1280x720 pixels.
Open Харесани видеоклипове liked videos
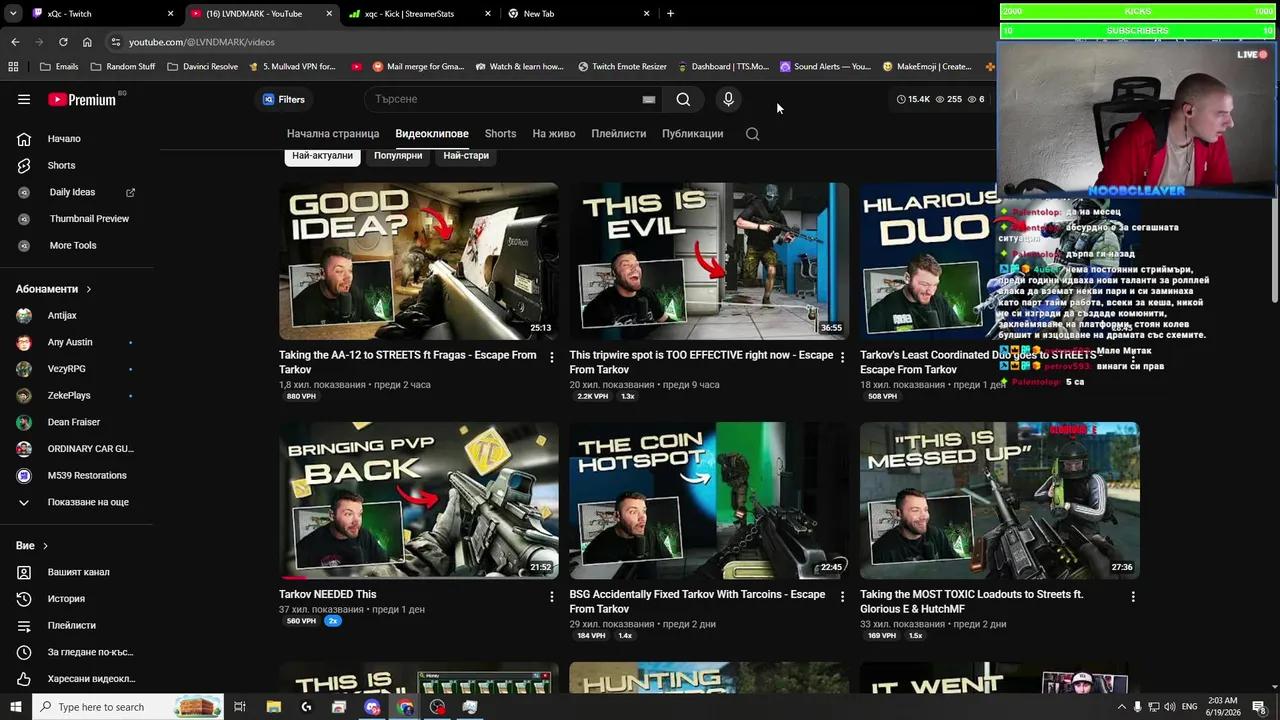click(91, 679)
